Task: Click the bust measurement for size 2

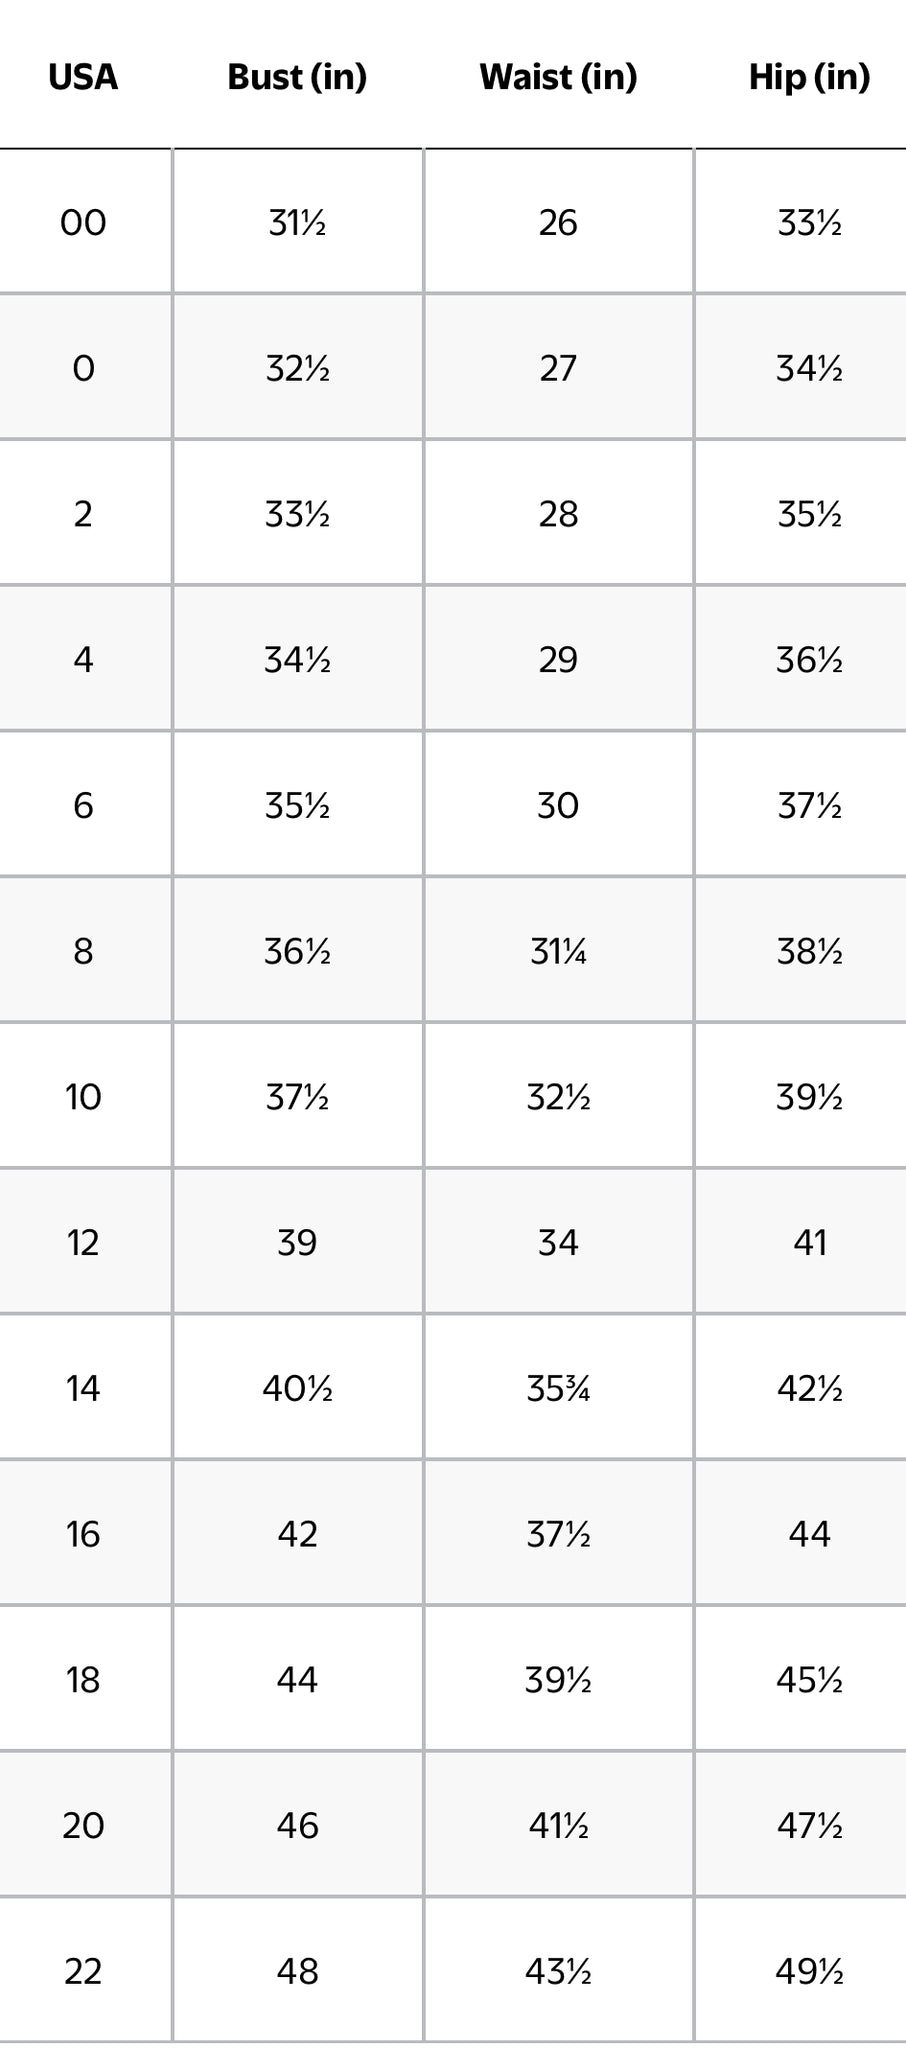Action: point(297,514)
